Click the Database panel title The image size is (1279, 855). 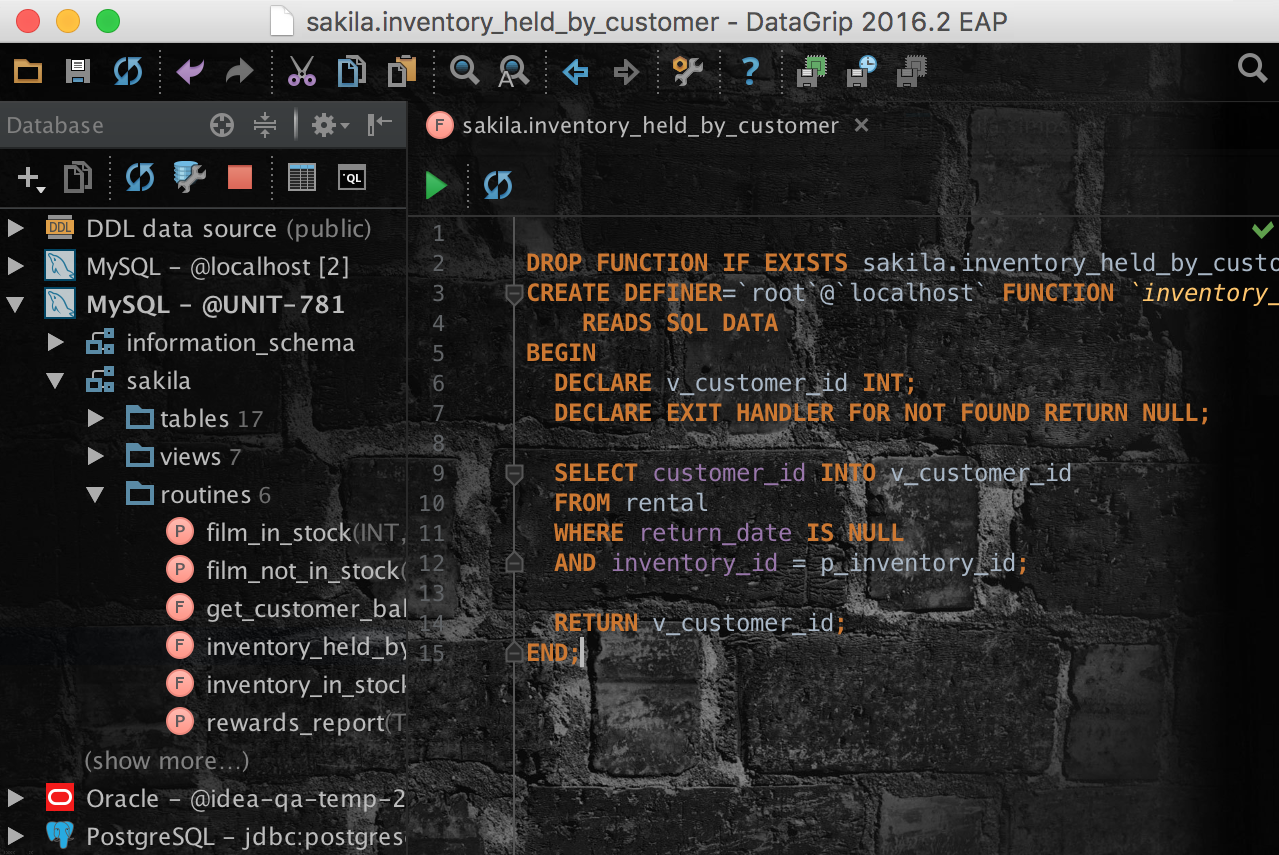coord(55,125)
